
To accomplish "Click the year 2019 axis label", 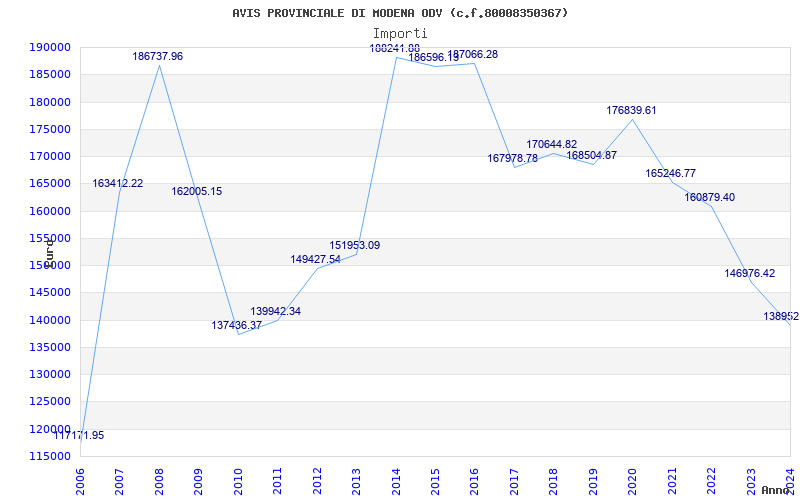I will (x=593, y=481).
